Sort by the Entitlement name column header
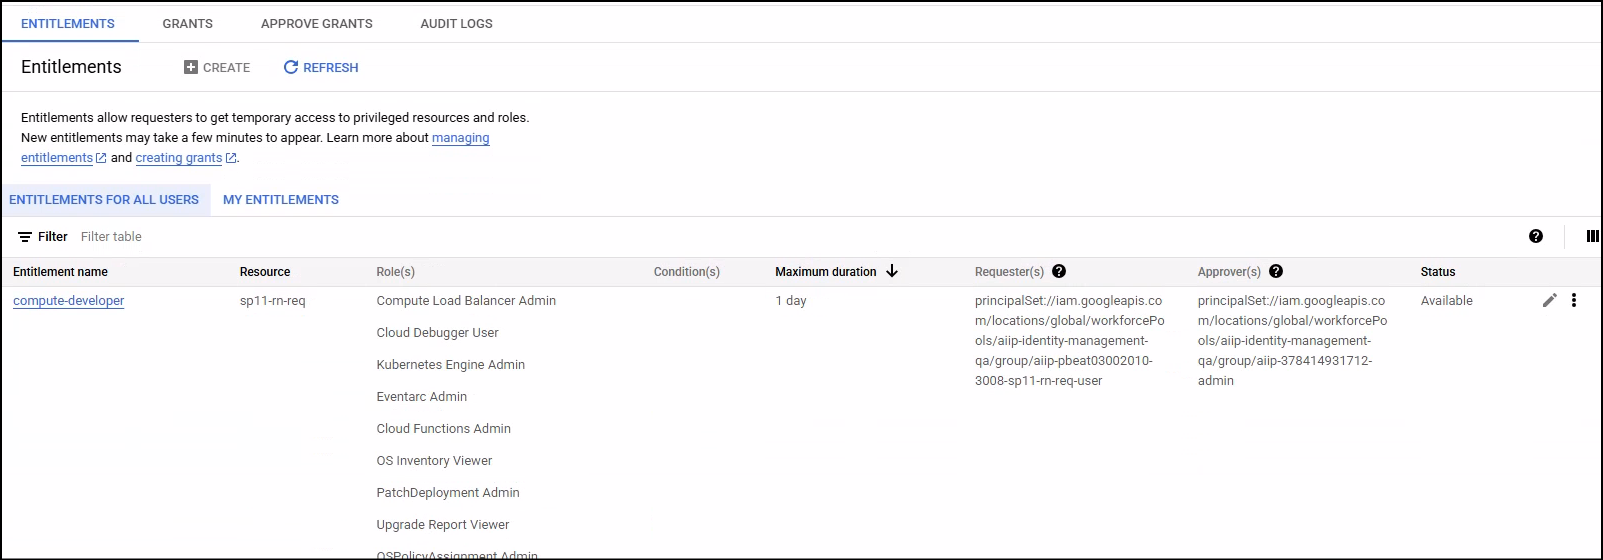 [60, 272]
